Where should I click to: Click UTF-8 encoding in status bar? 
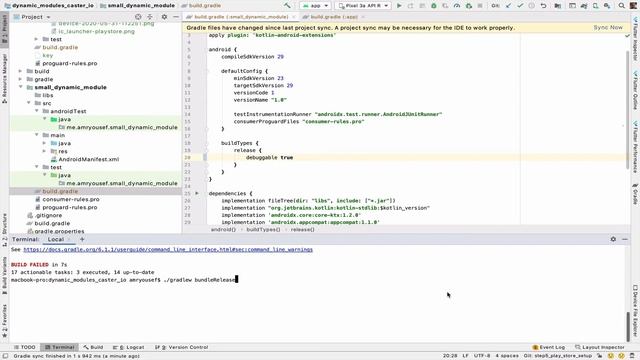tap(482, 356)
